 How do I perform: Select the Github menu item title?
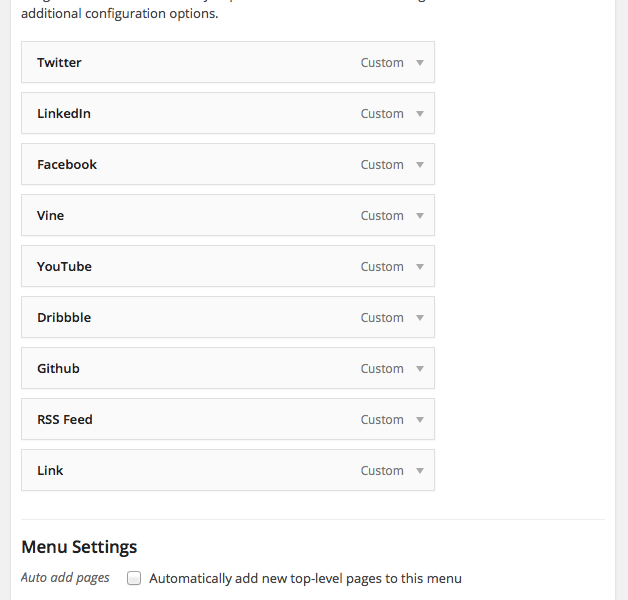(58, 369)
